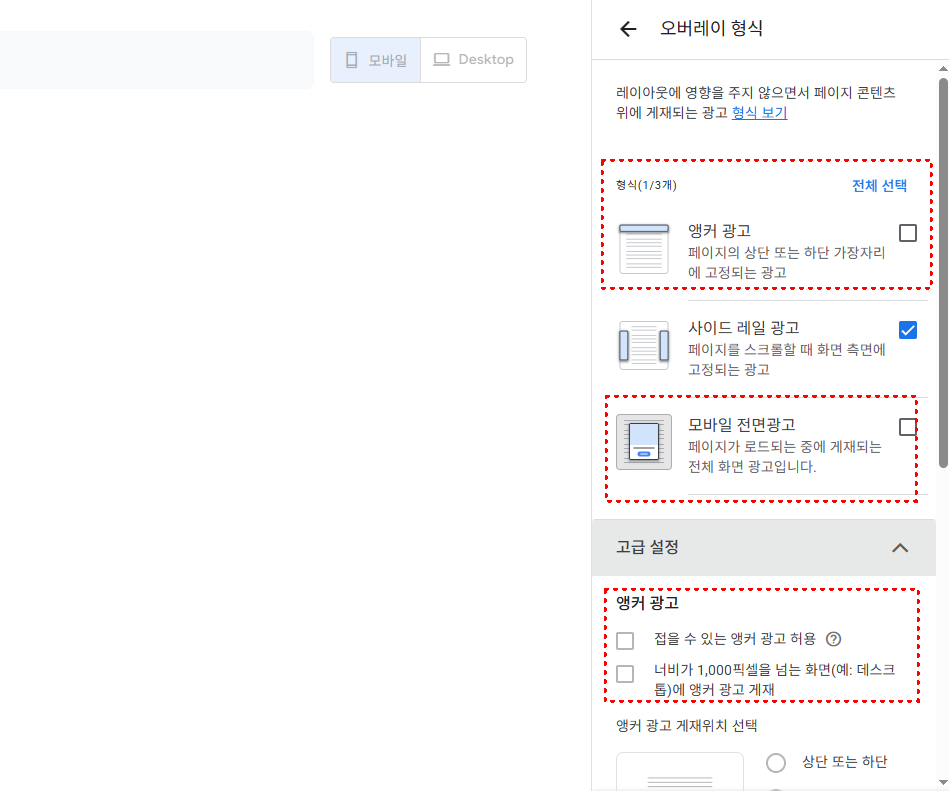Click the back arrow to exit overlay settings
Screen dimensions: 949x791
pyautogui.click(x=627, y=29)
